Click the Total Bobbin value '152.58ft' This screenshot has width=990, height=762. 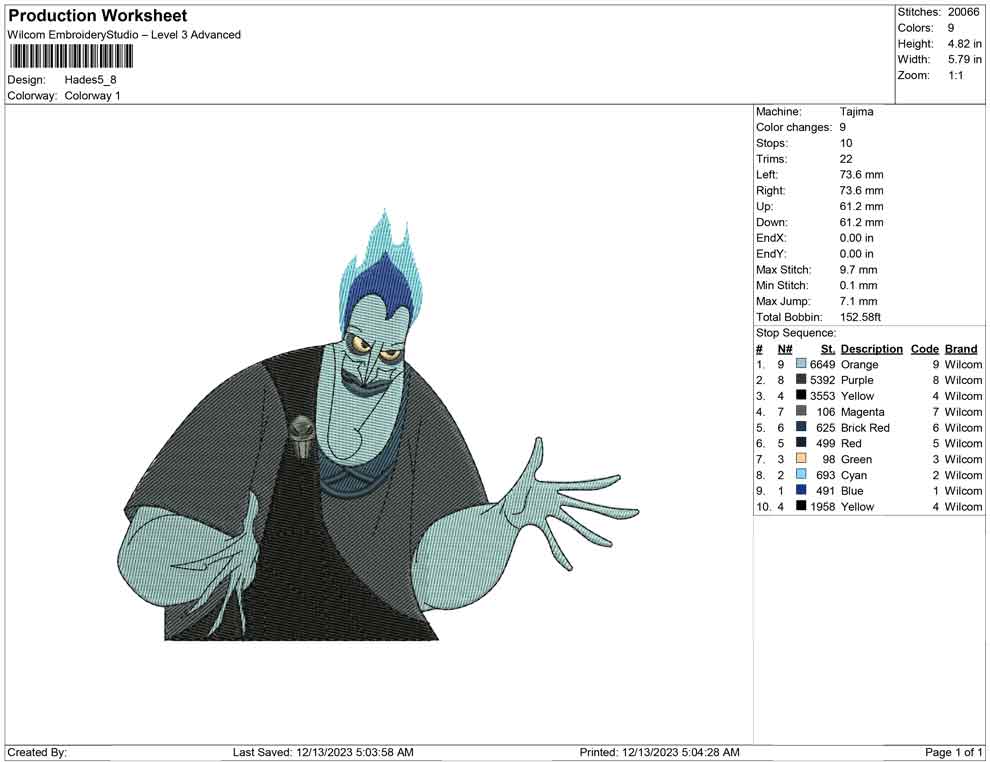[860, 317]
